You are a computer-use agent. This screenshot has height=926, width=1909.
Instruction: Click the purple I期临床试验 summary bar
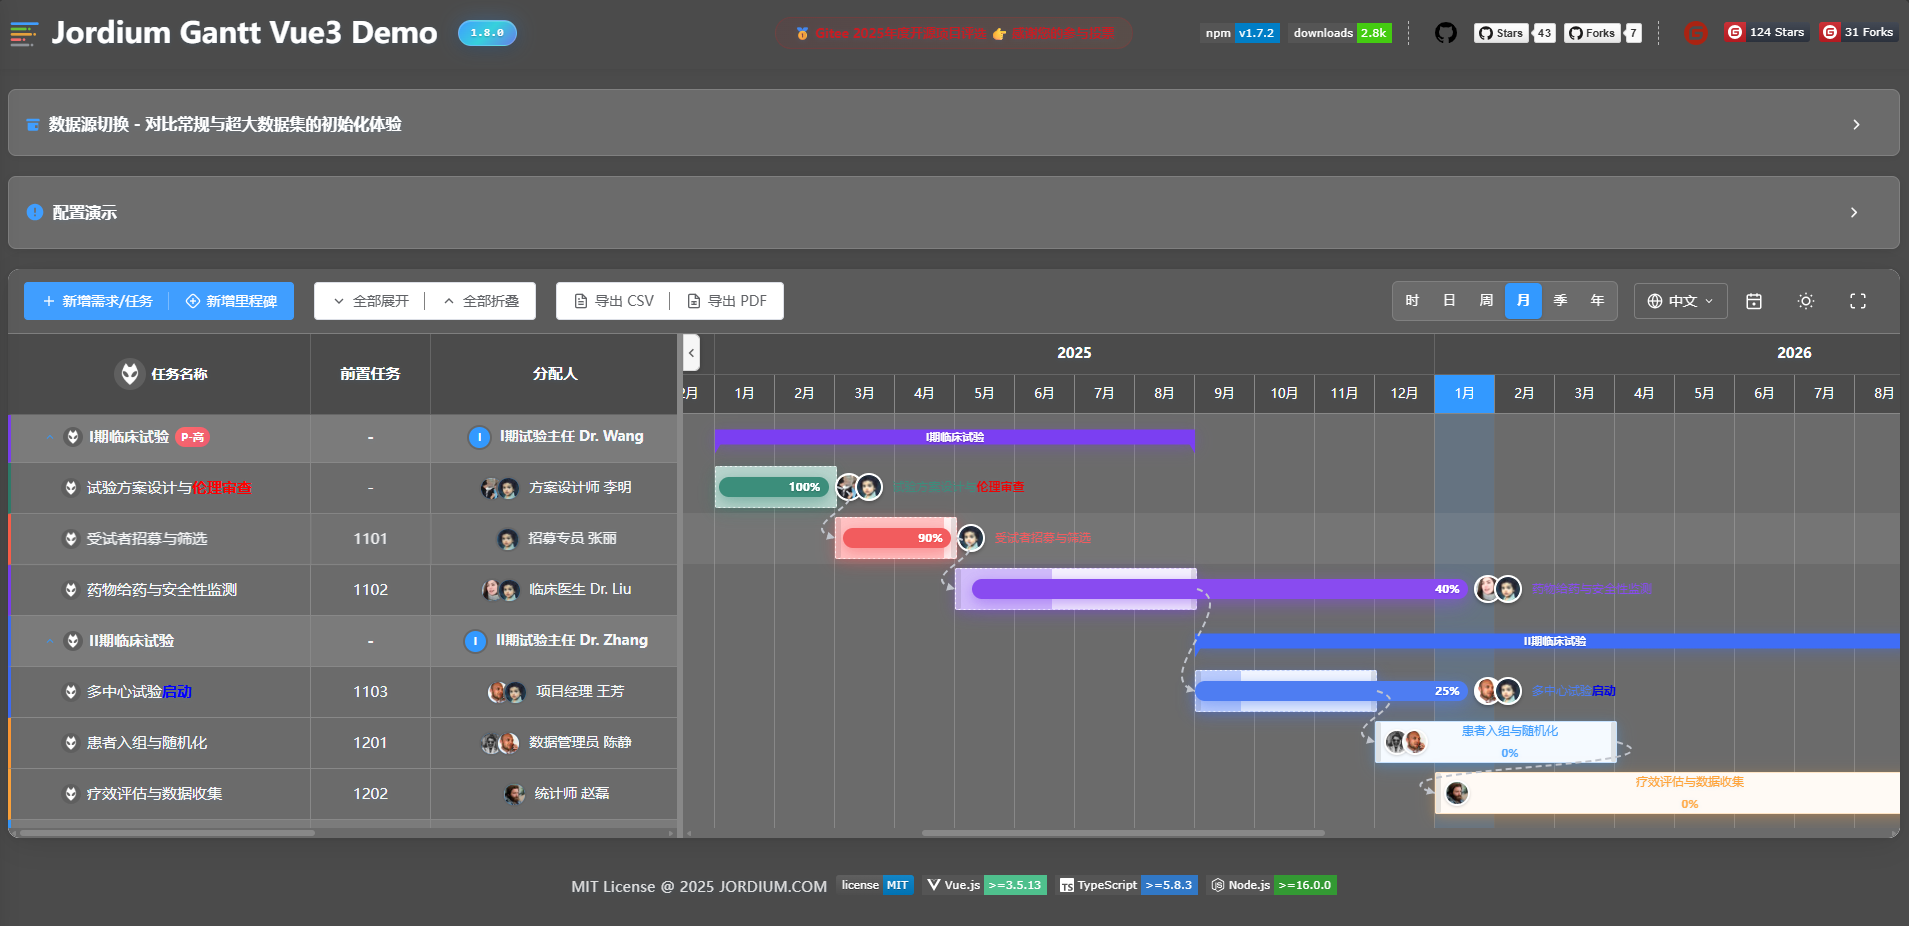click(955, 437)
